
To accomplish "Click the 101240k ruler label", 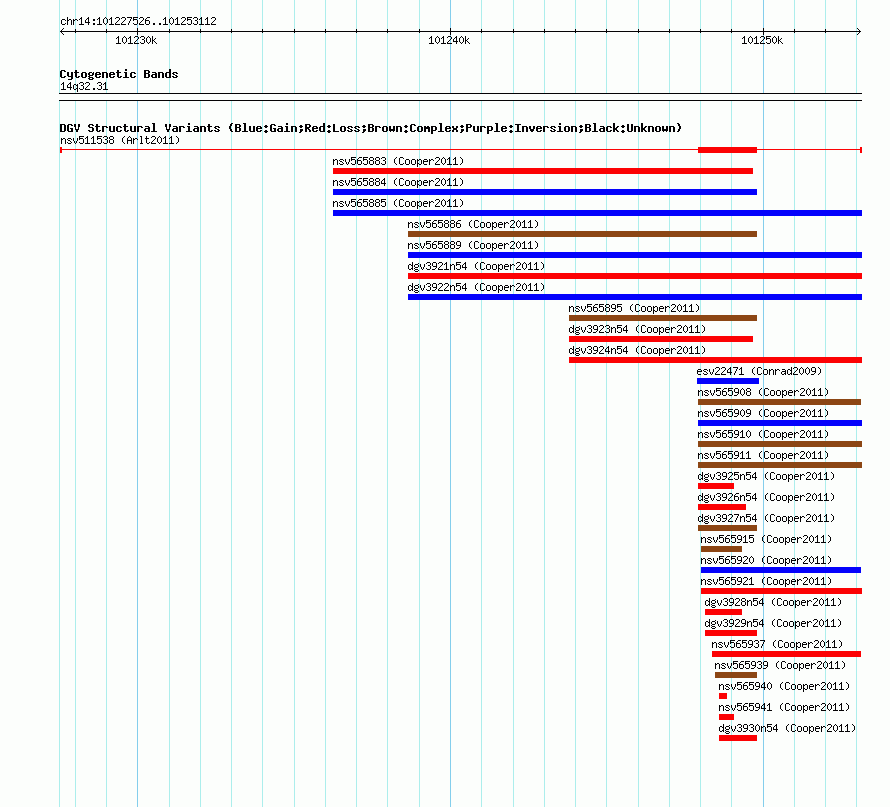I will pos(449,40).
